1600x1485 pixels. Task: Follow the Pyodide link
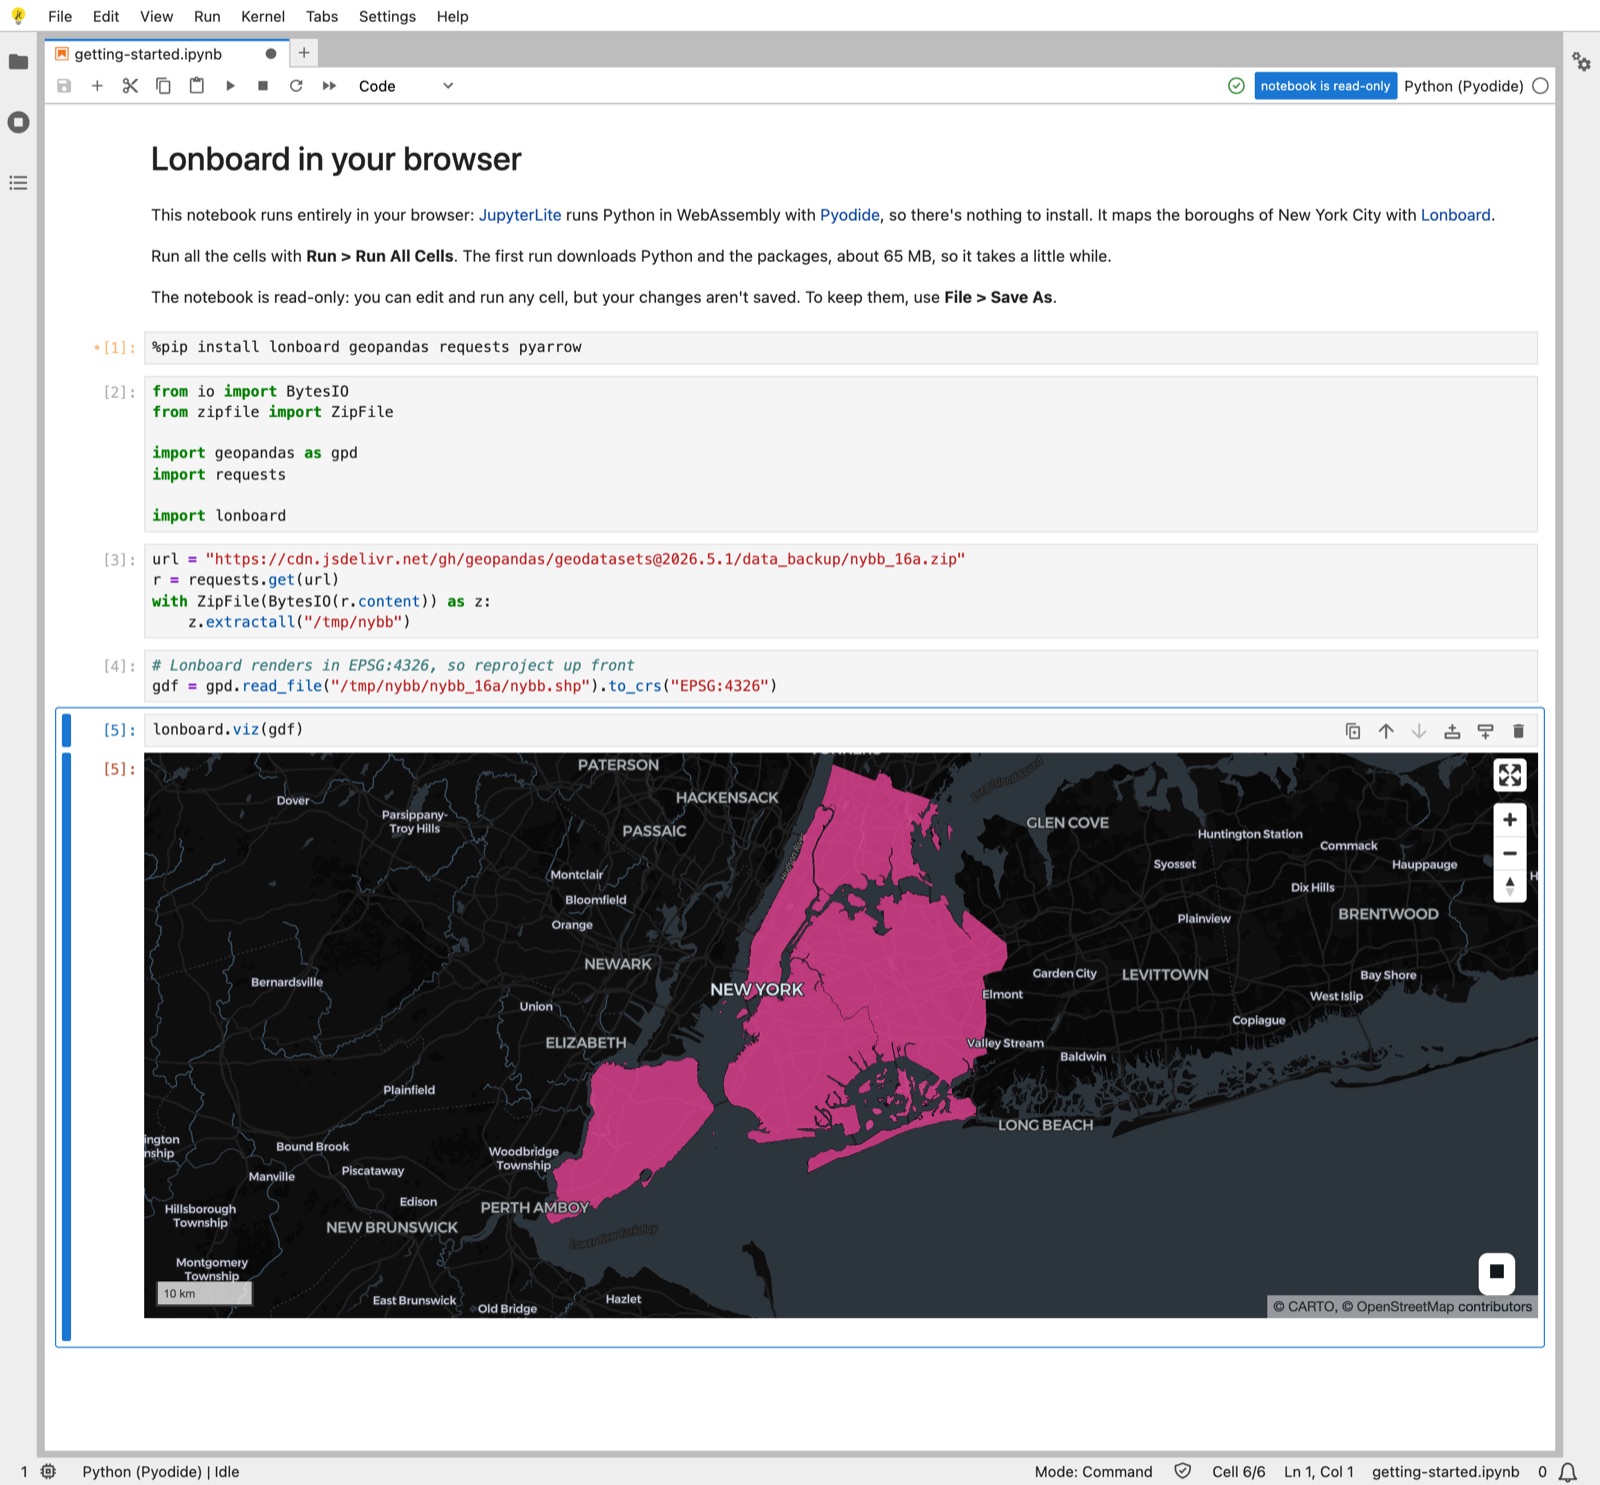coord(850,215)
